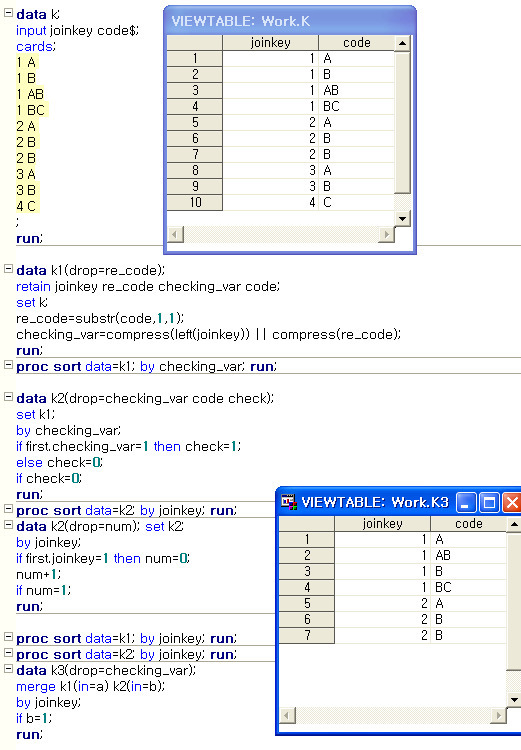The height and width of the screenshot is (750, 521).
Task: Click scroll-right arrow in Work.K3 table
Action: [x=498, y=716]
